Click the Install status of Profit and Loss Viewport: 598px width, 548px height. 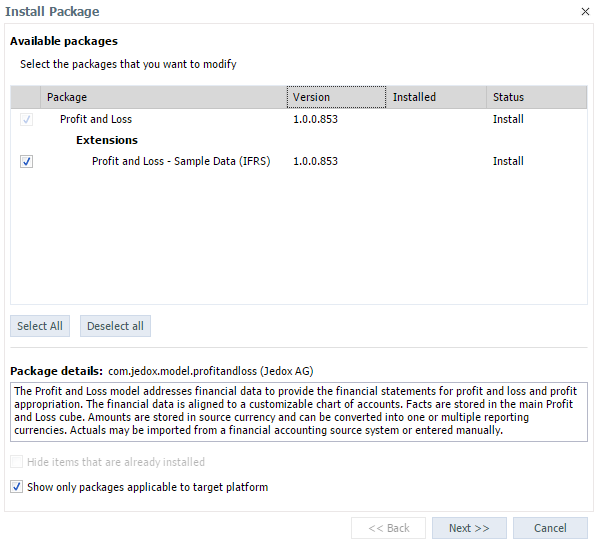[x=508, y=119]
